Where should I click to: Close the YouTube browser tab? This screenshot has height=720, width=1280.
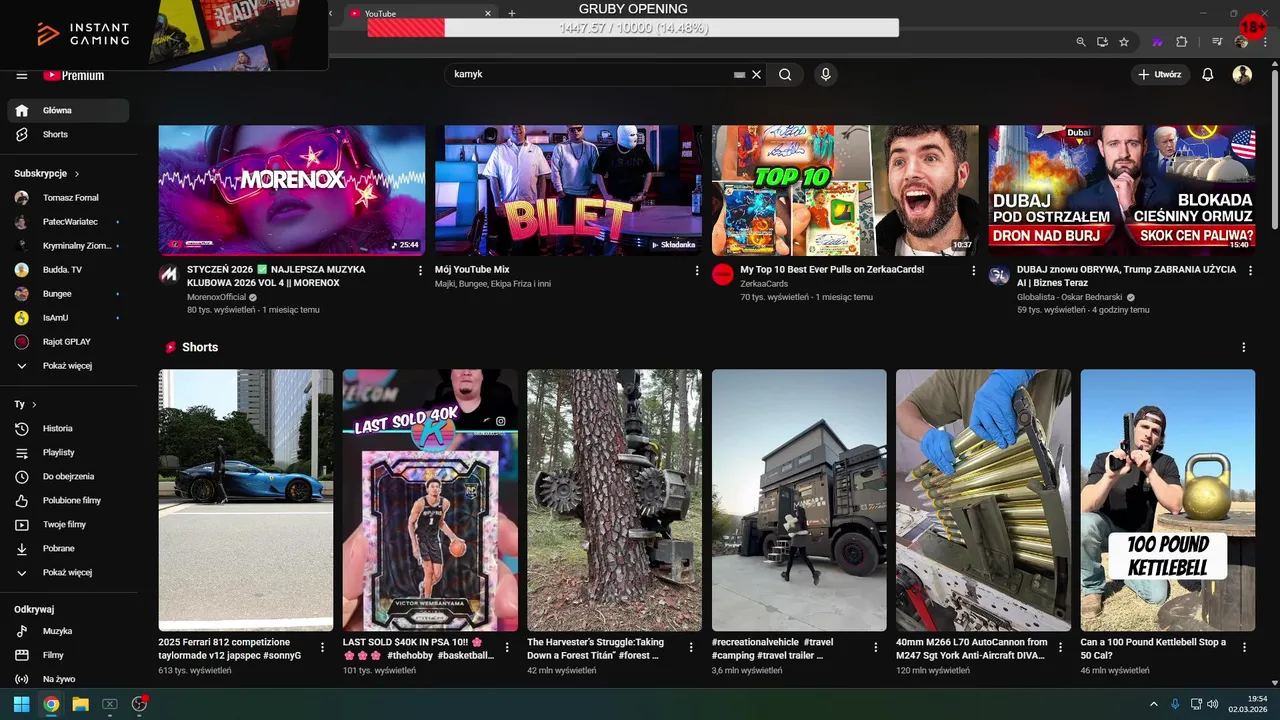point(488,13)
